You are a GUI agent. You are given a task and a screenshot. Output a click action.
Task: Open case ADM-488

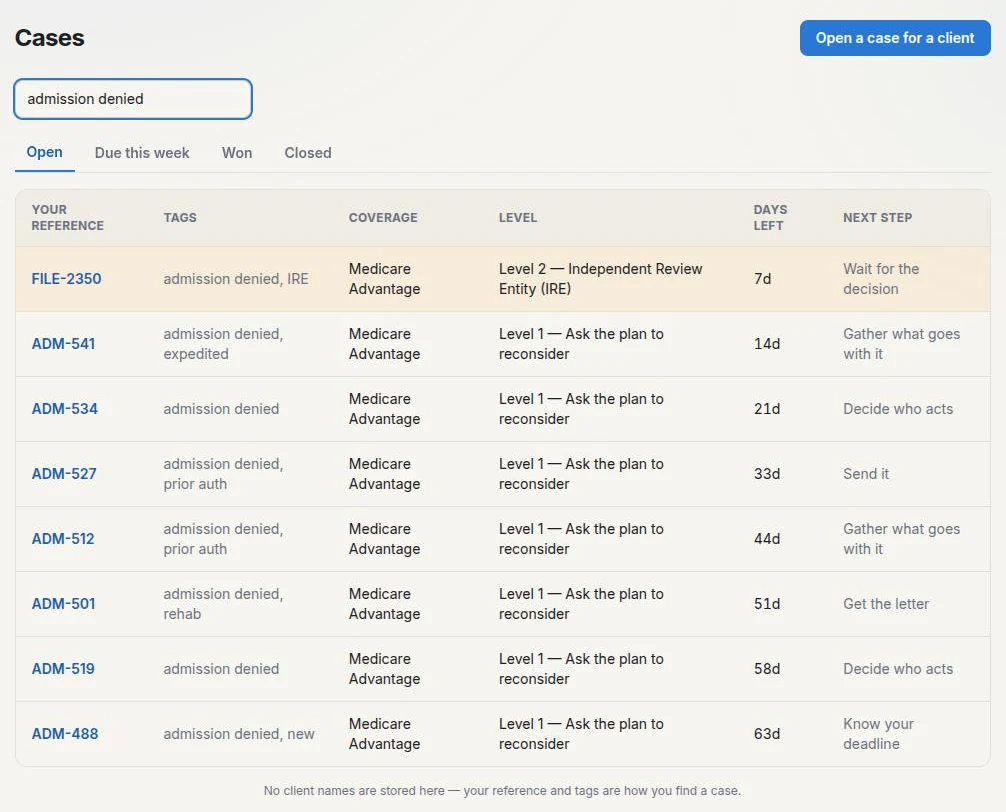64,734
